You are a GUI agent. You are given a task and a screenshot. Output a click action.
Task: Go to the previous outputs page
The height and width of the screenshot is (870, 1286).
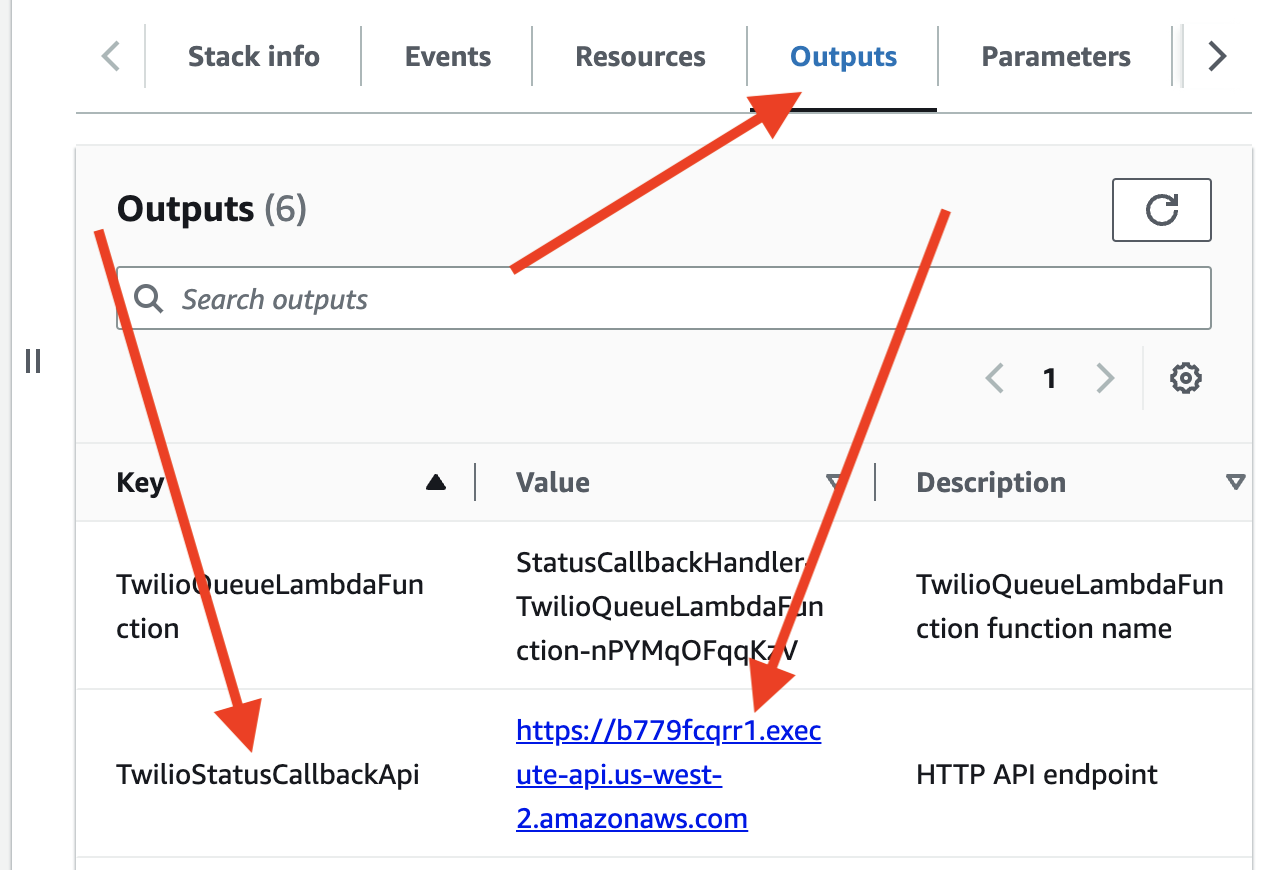coord(994,378)
